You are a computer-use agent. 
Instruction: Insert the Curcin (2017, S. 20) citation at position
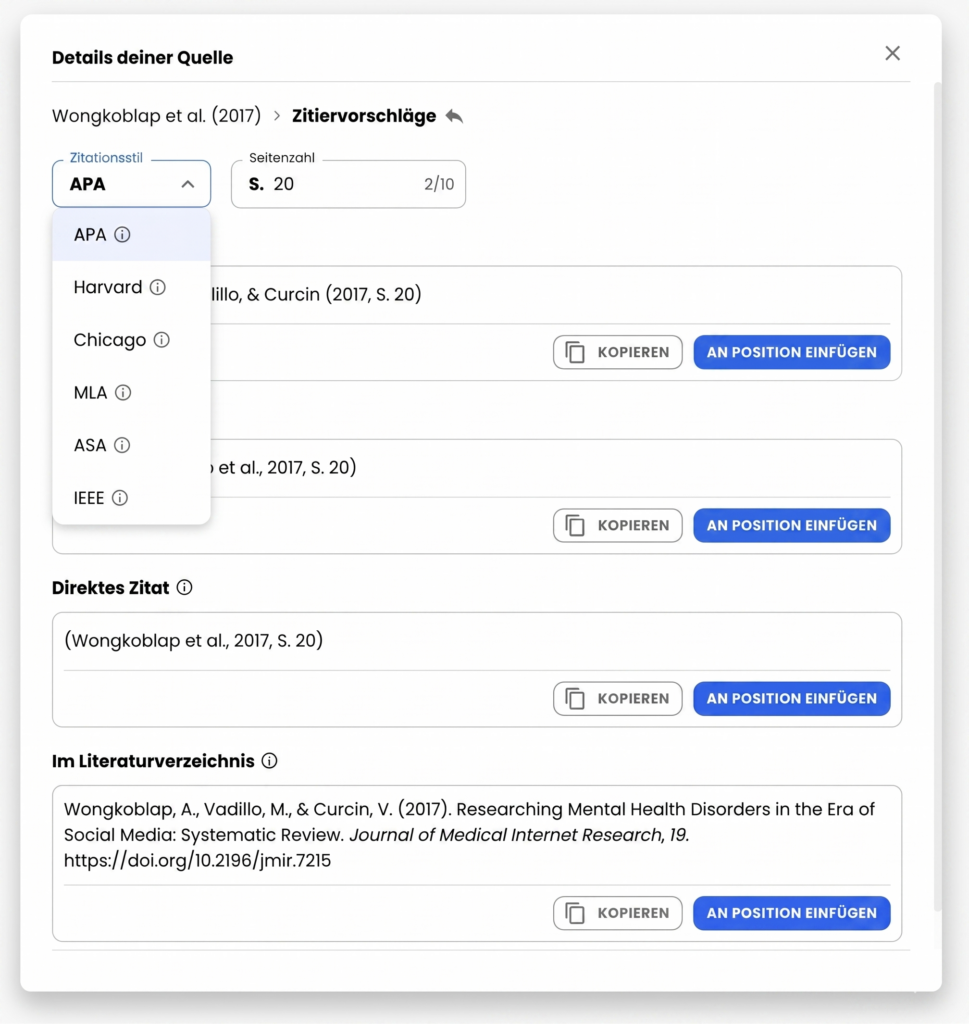tap(791, 352)
